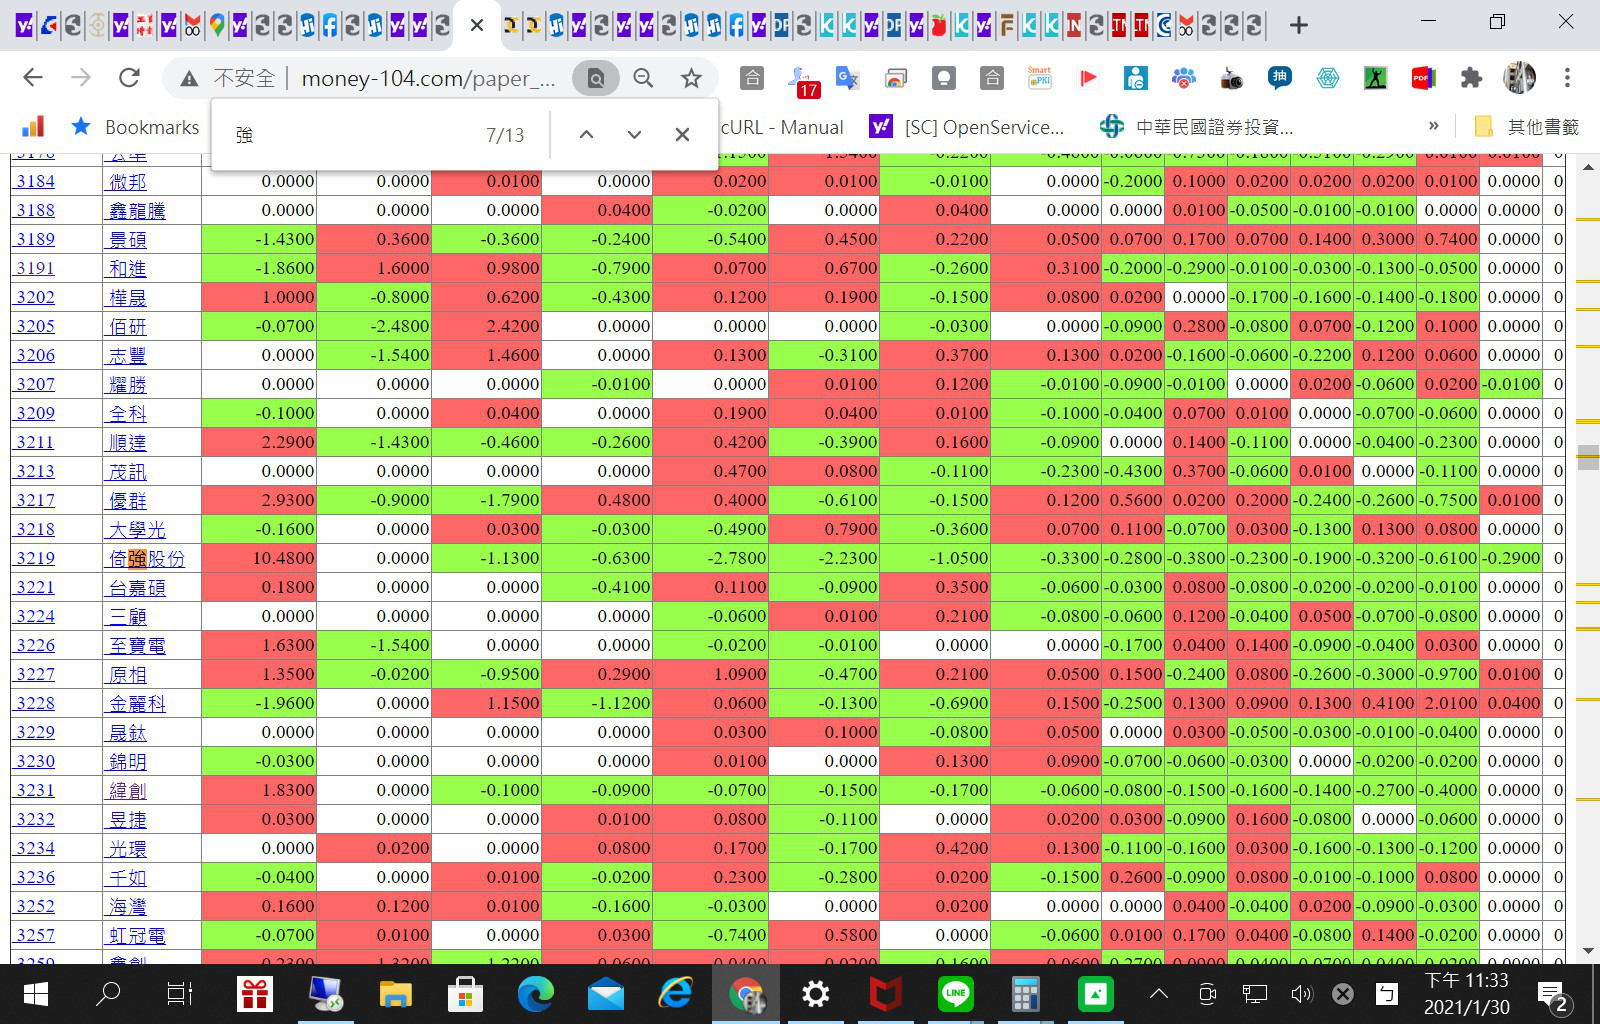Viewport: 1600px width, 1024px height.
Task: Click the Google Translate extension icon
Action: [847, 78]
